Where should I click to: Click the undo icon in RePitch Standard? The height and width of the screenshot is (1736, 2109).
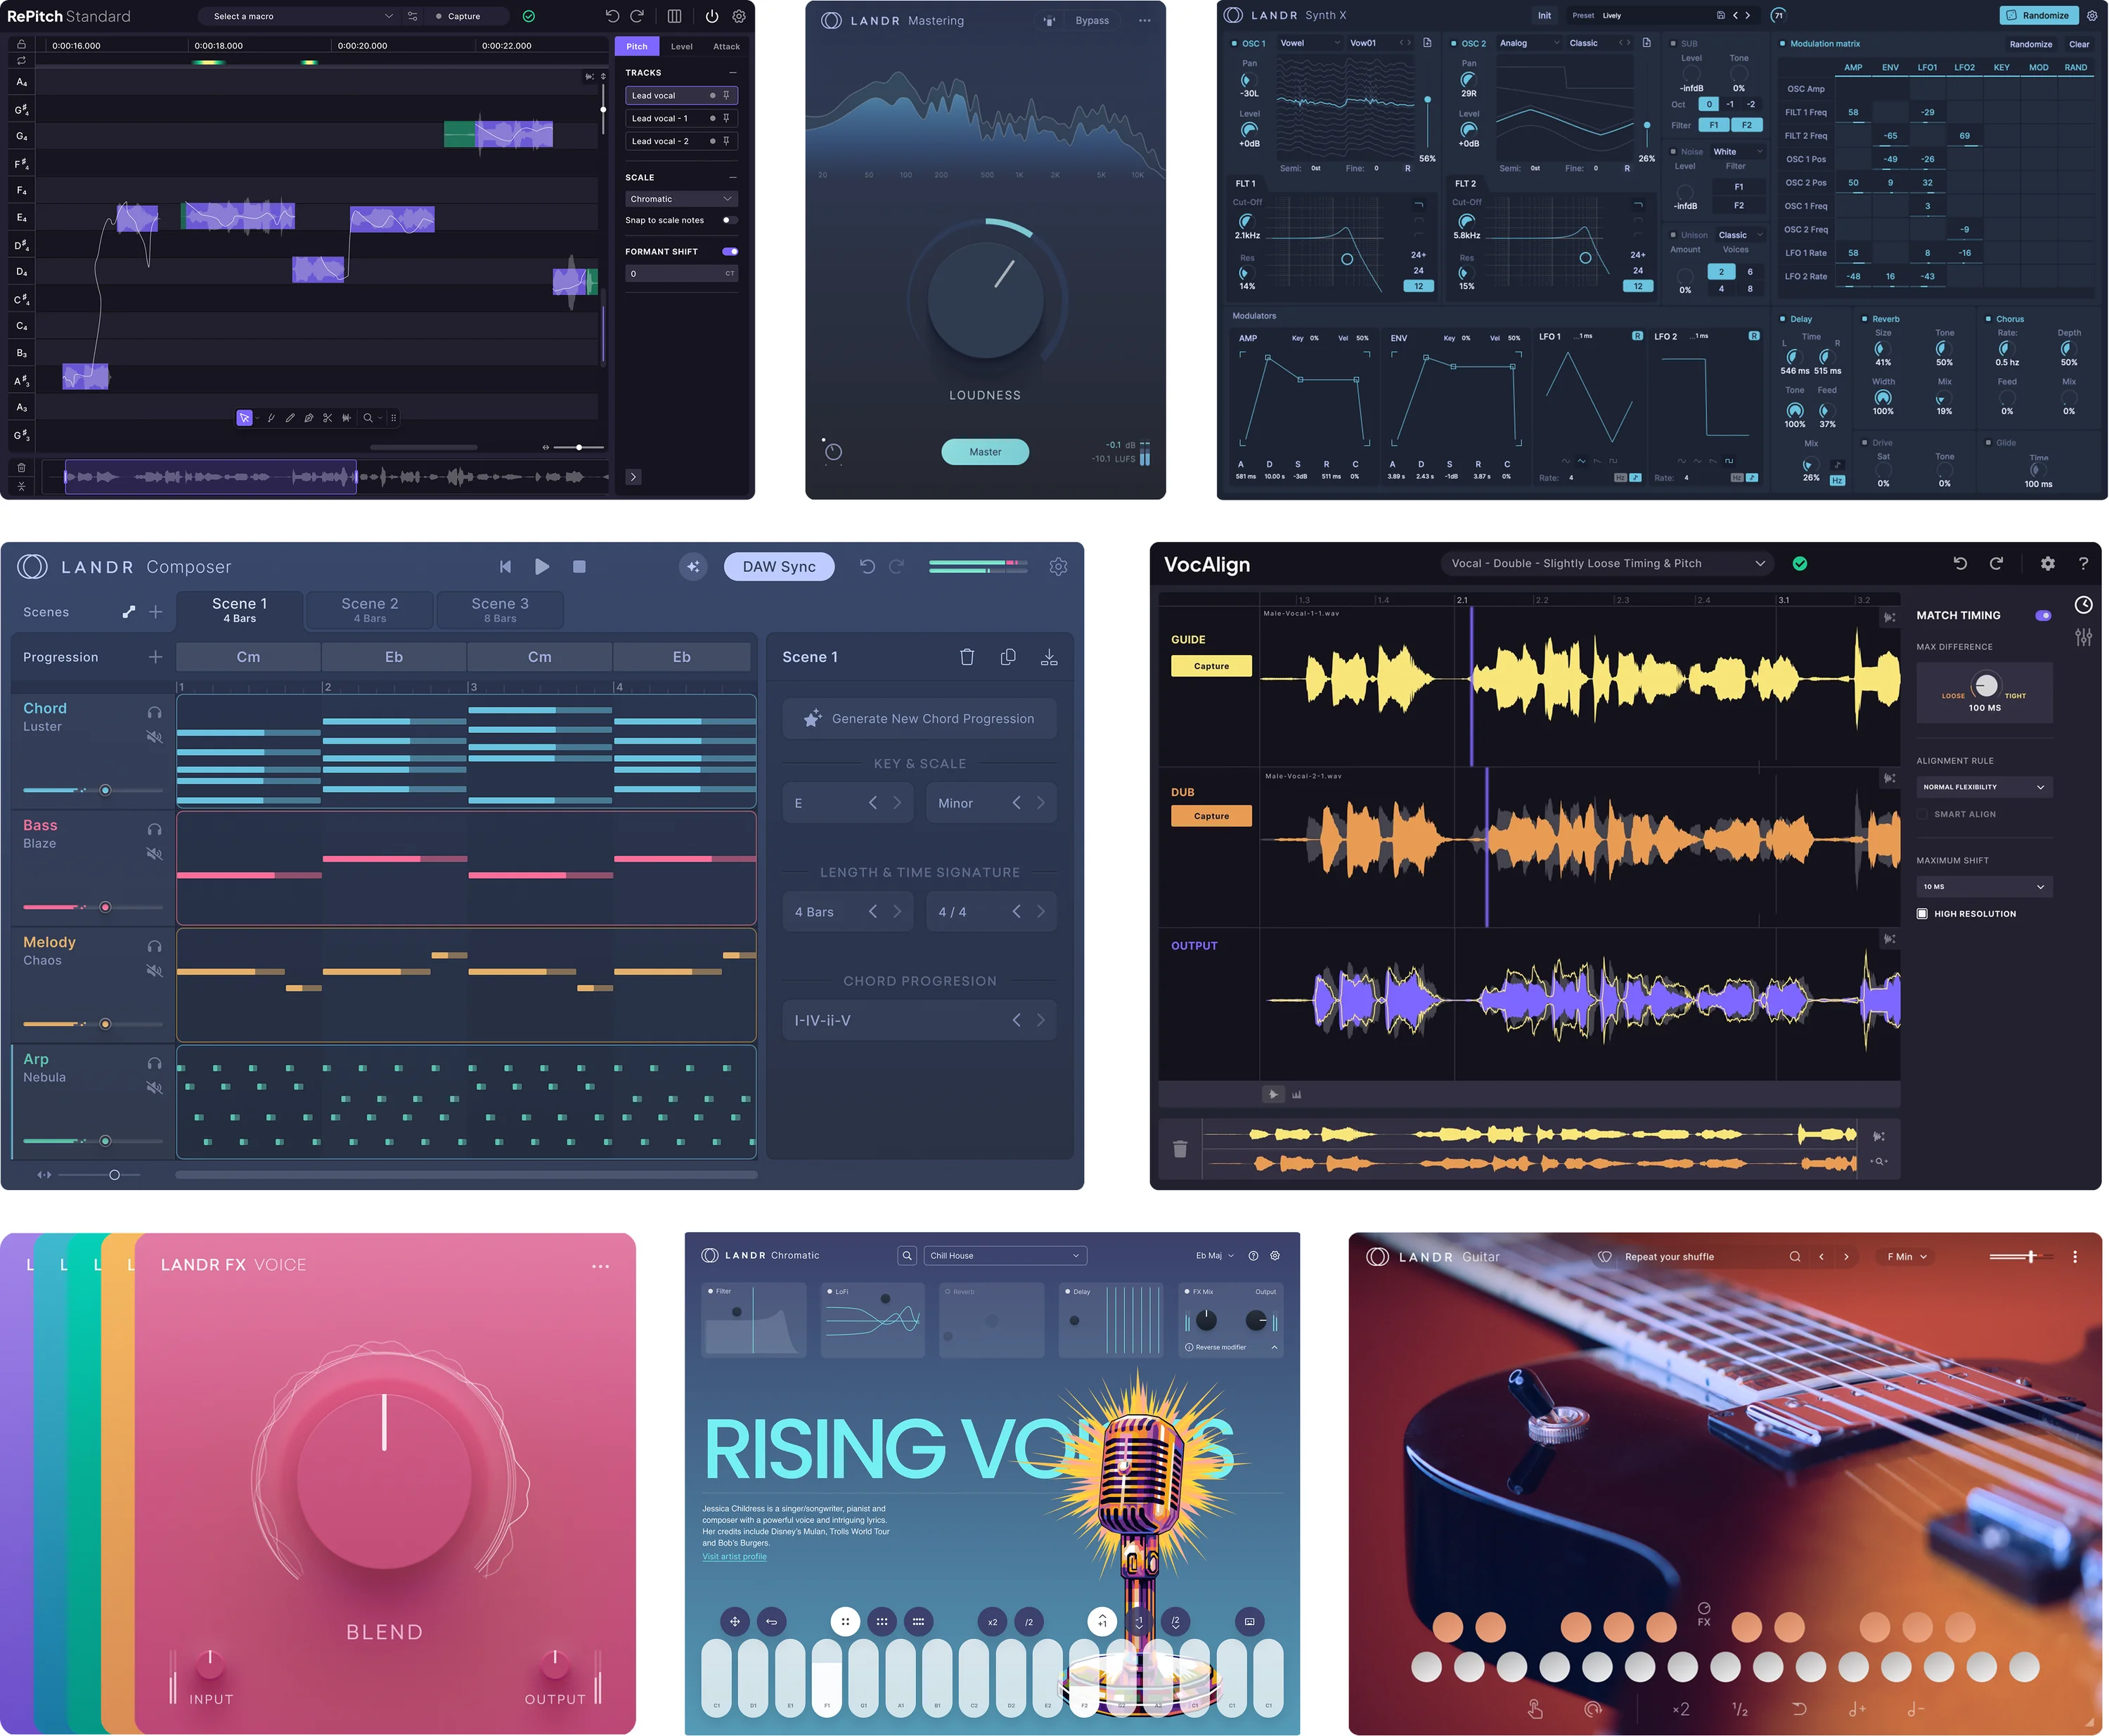(612, 16)
